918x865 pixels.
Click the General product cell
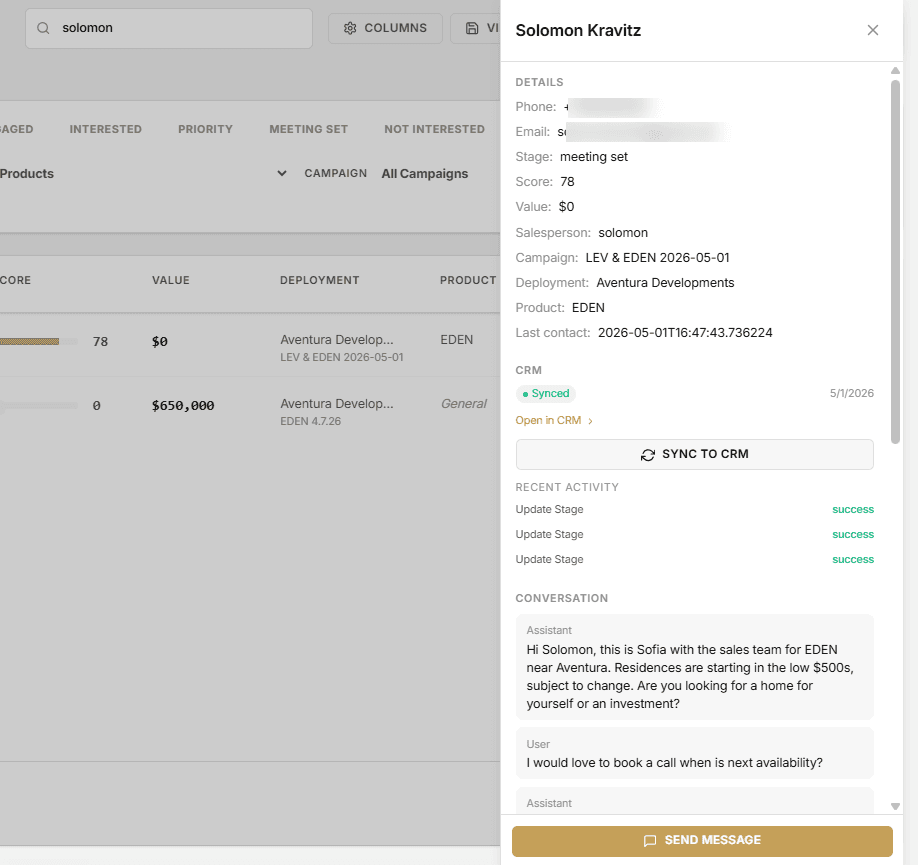(463, 404)
